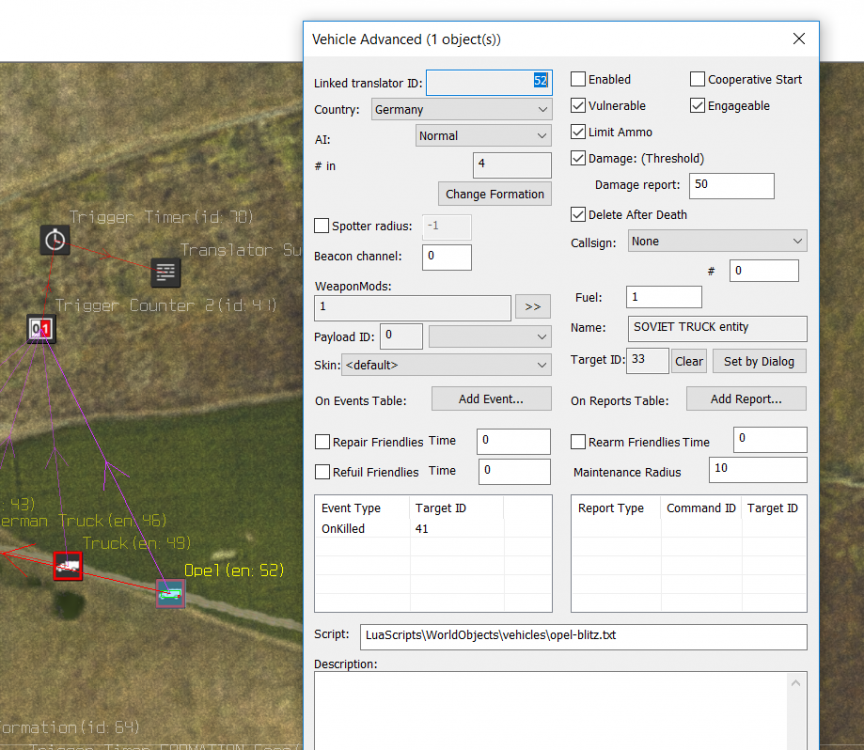Select the Trigger Timer clock icon
The width and height of the screenshot is (864, 750).
pyautogui.click(x=55, y=240)
